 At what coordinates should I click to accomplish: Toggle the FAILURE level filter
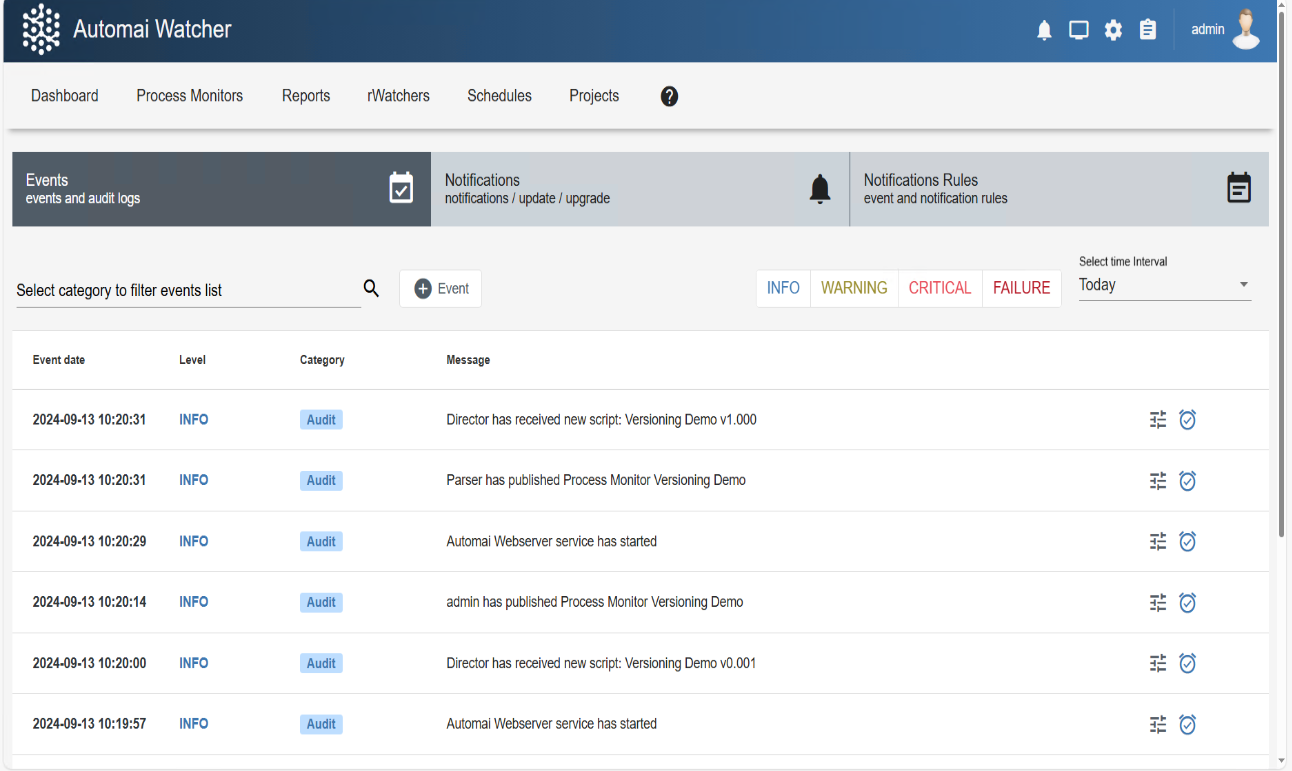(x=1021, y=288)
